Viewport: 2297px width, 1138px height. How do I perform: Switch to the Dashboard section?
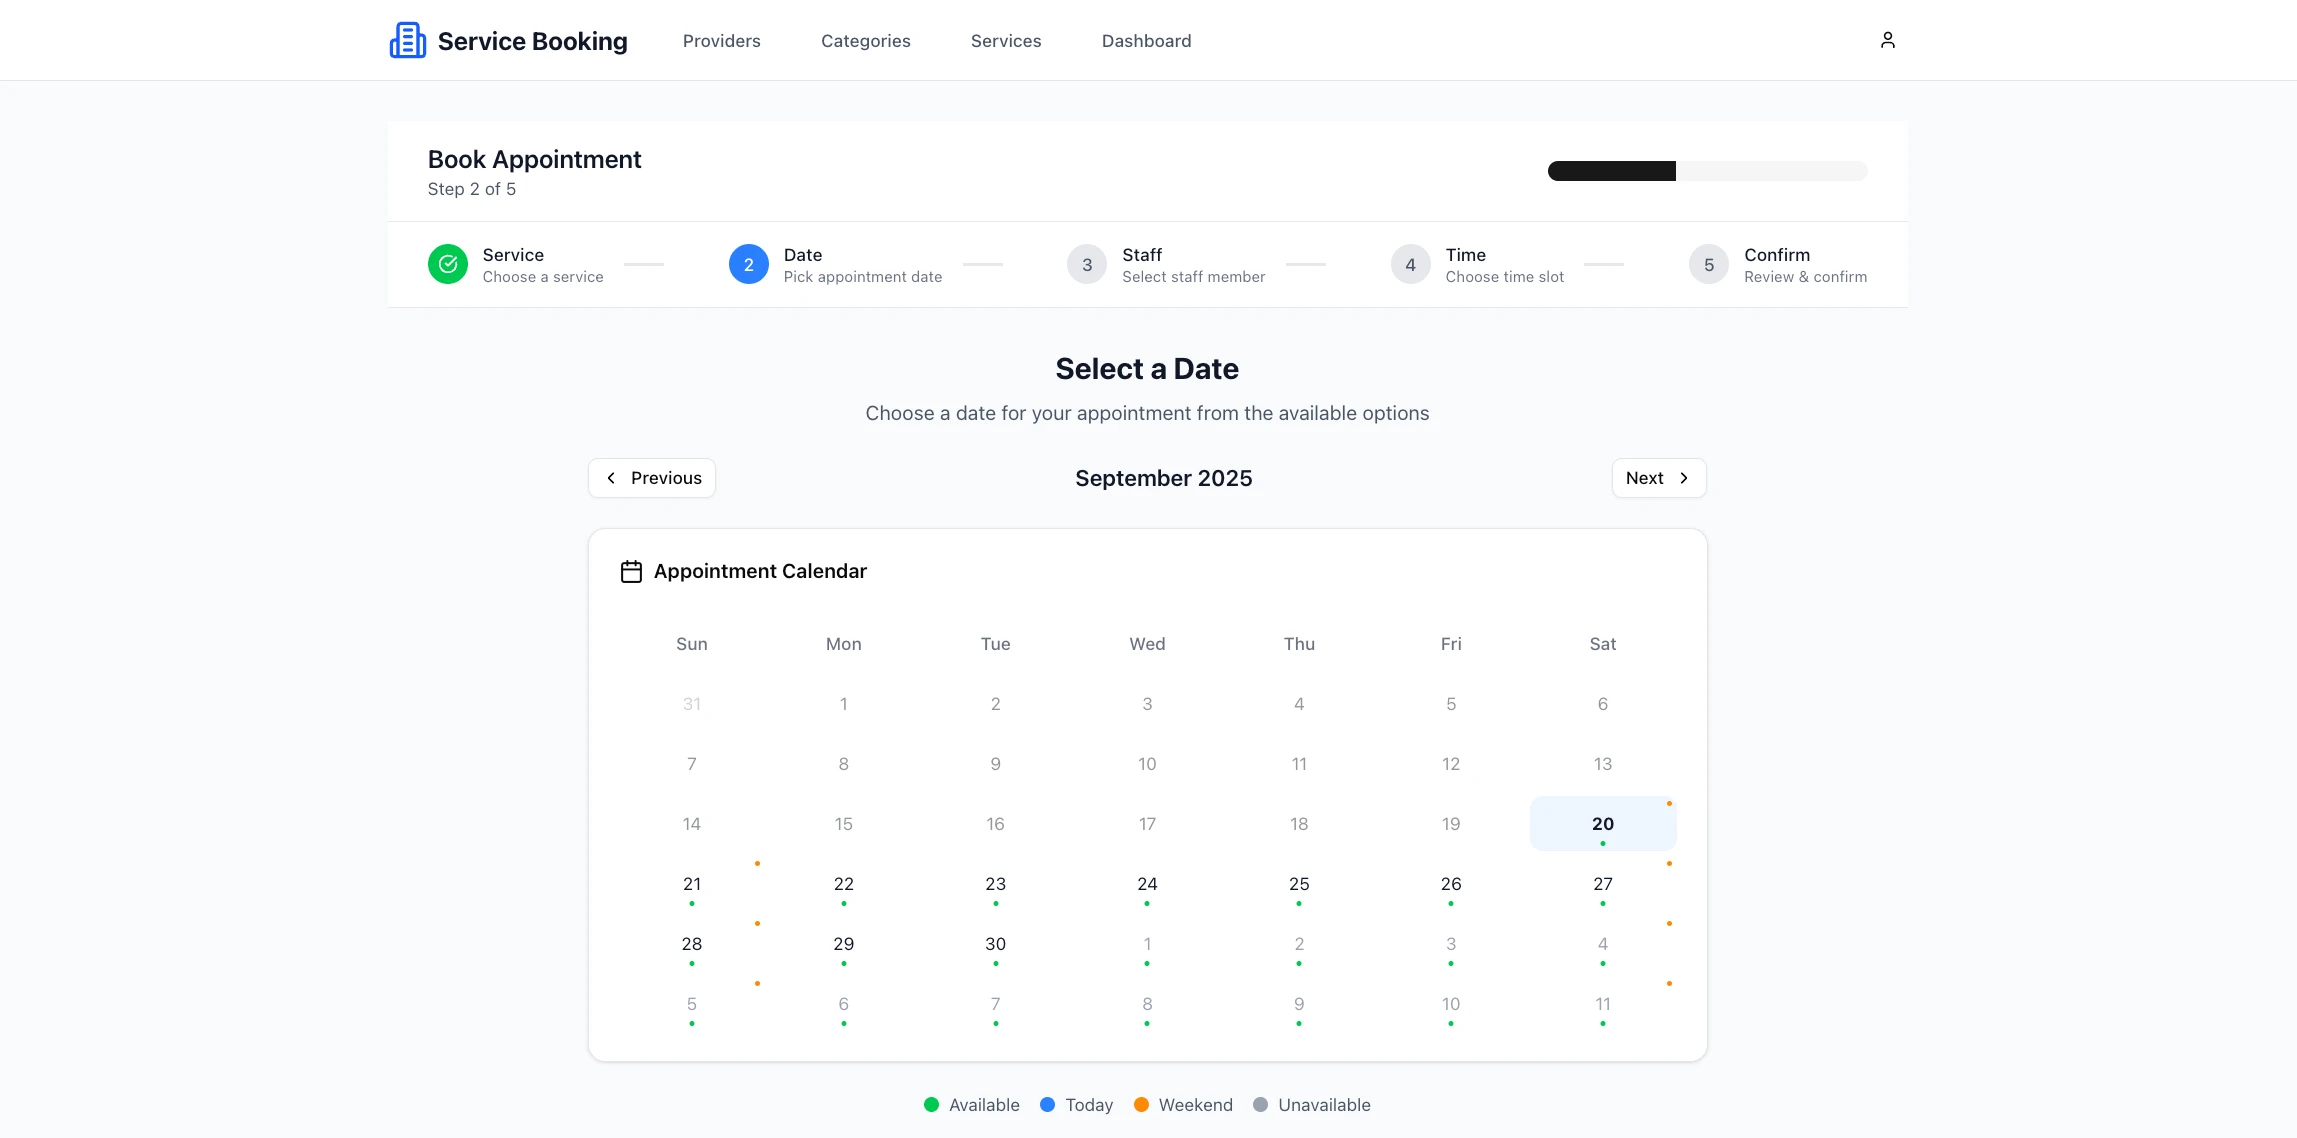coord(1146,40)
